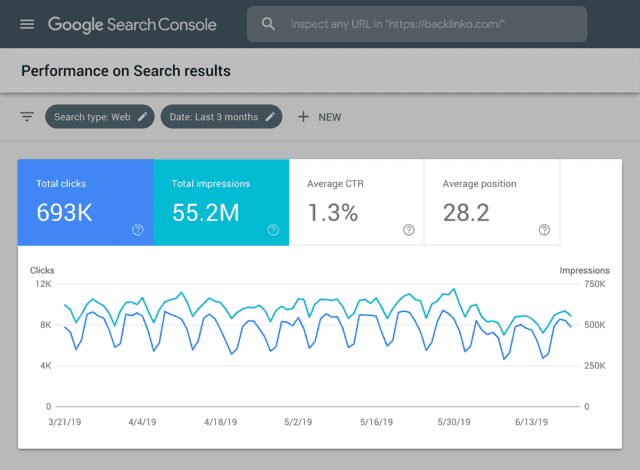Open the hamburger navigation menu

click(x=27, y=24)
